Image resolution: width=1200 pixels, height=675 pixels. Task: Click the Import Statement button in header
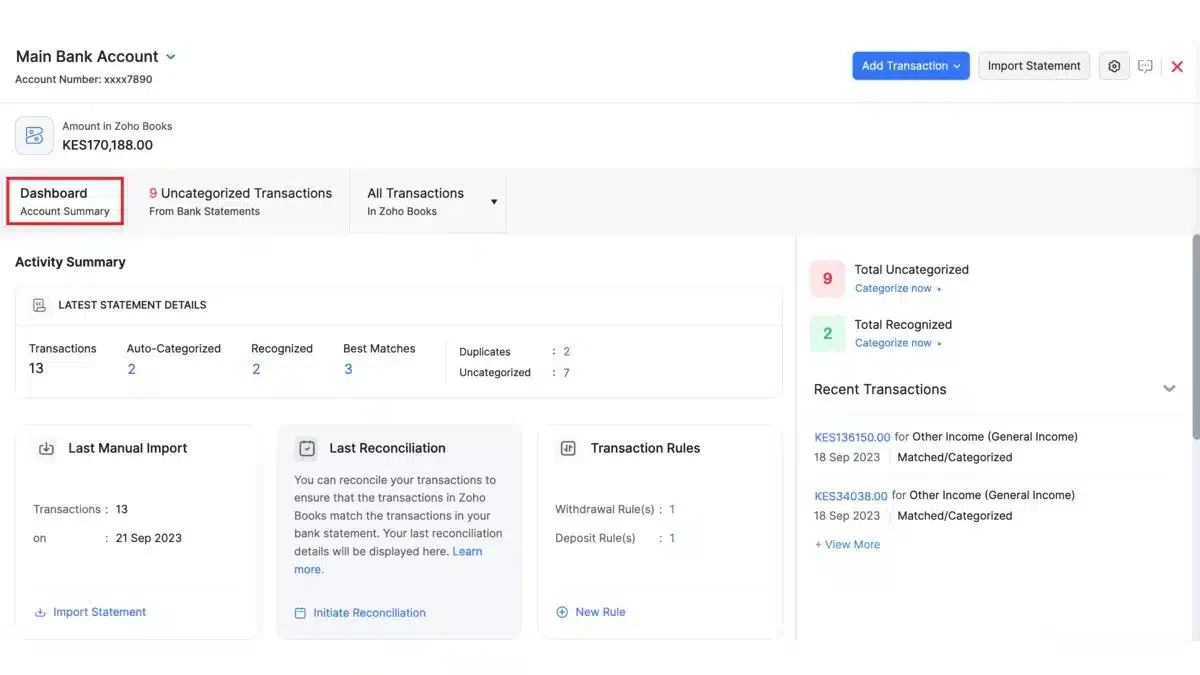[1034, 66]
